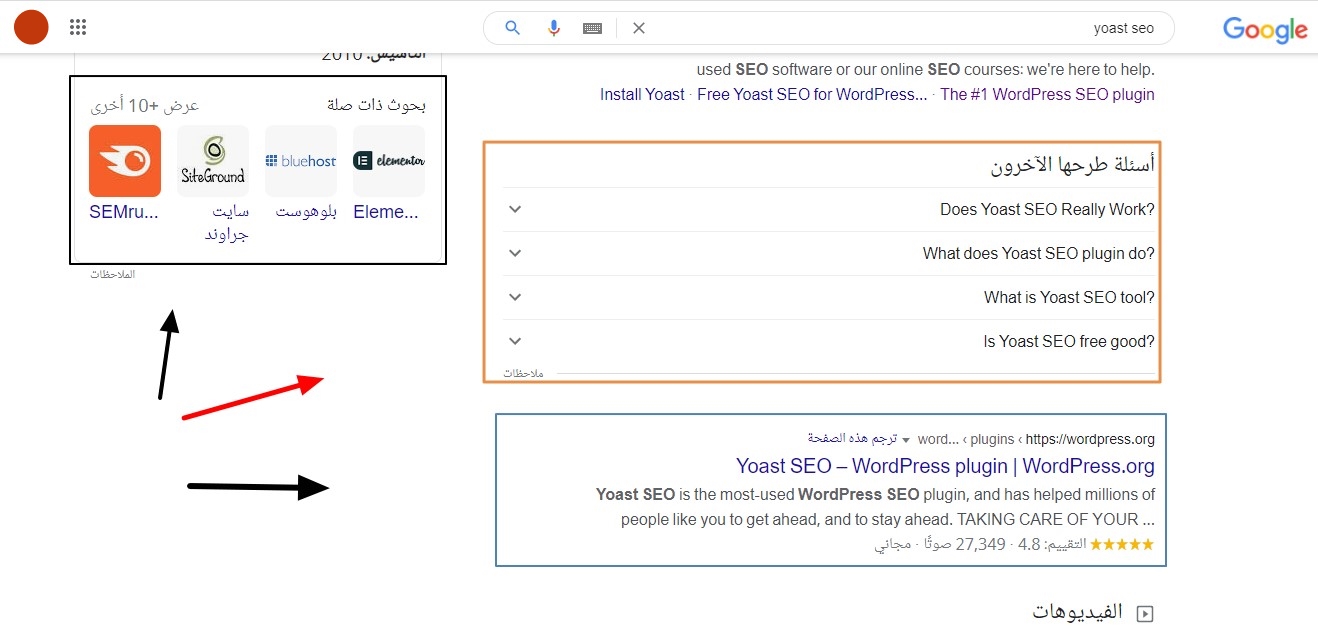Select the SEMrush related search thumbnail

[125, 161]
